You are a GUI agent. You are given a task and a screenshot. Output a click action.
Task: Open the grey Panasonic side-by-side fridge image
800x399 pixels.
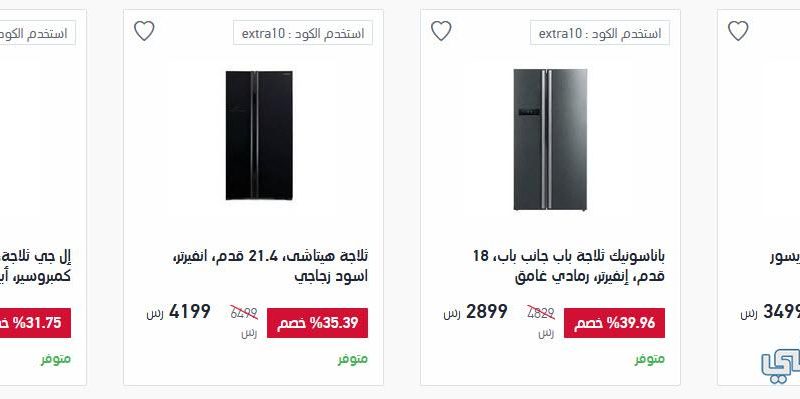click(x=550, y=139)
